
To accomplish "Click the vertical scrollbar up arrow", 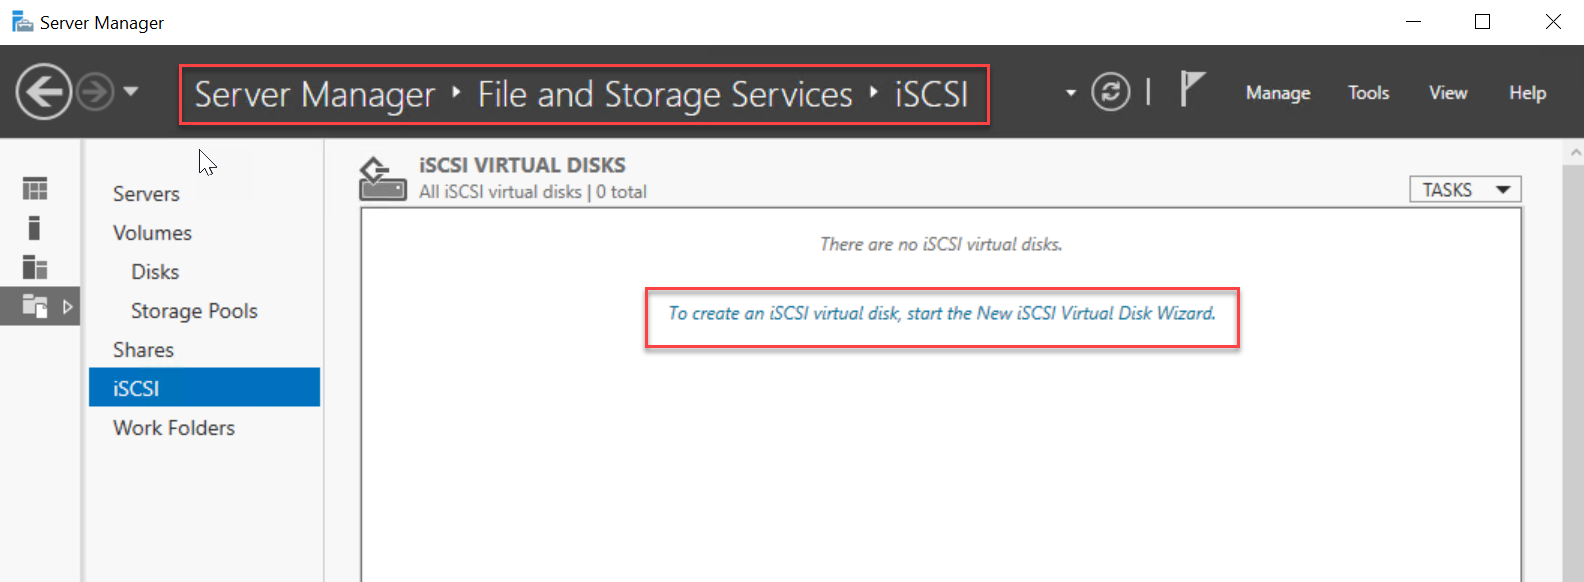I will click(x=1575, y=153).
